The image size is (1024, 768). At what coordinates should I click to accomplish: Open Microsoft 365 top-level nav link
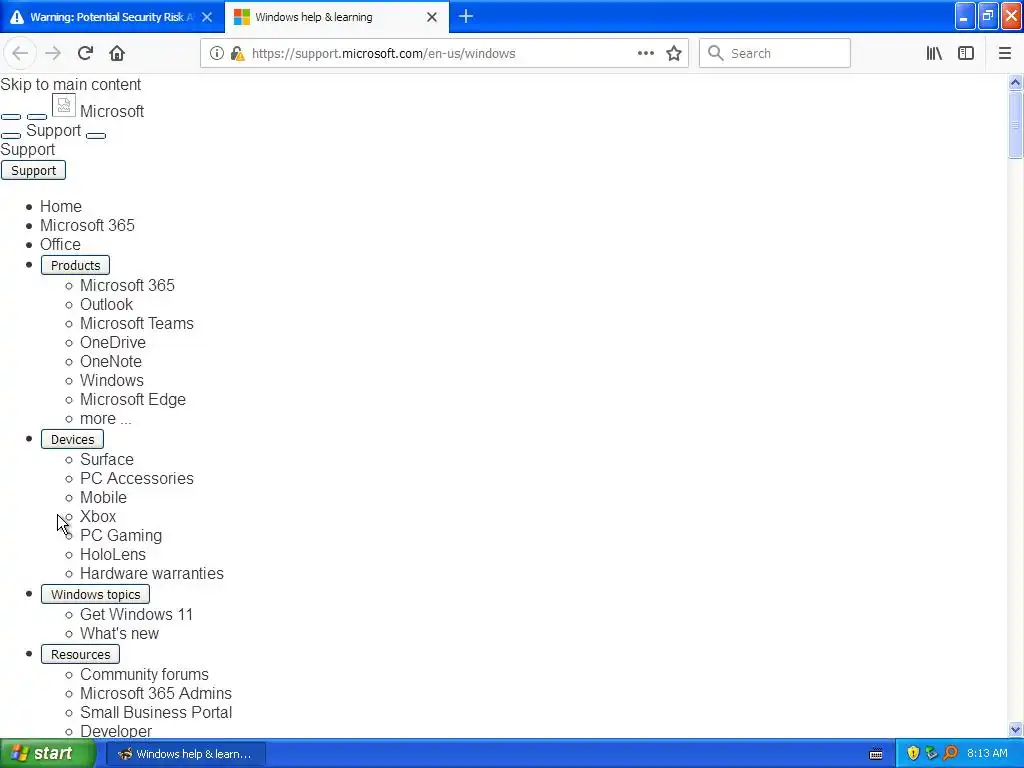[87, 225]
